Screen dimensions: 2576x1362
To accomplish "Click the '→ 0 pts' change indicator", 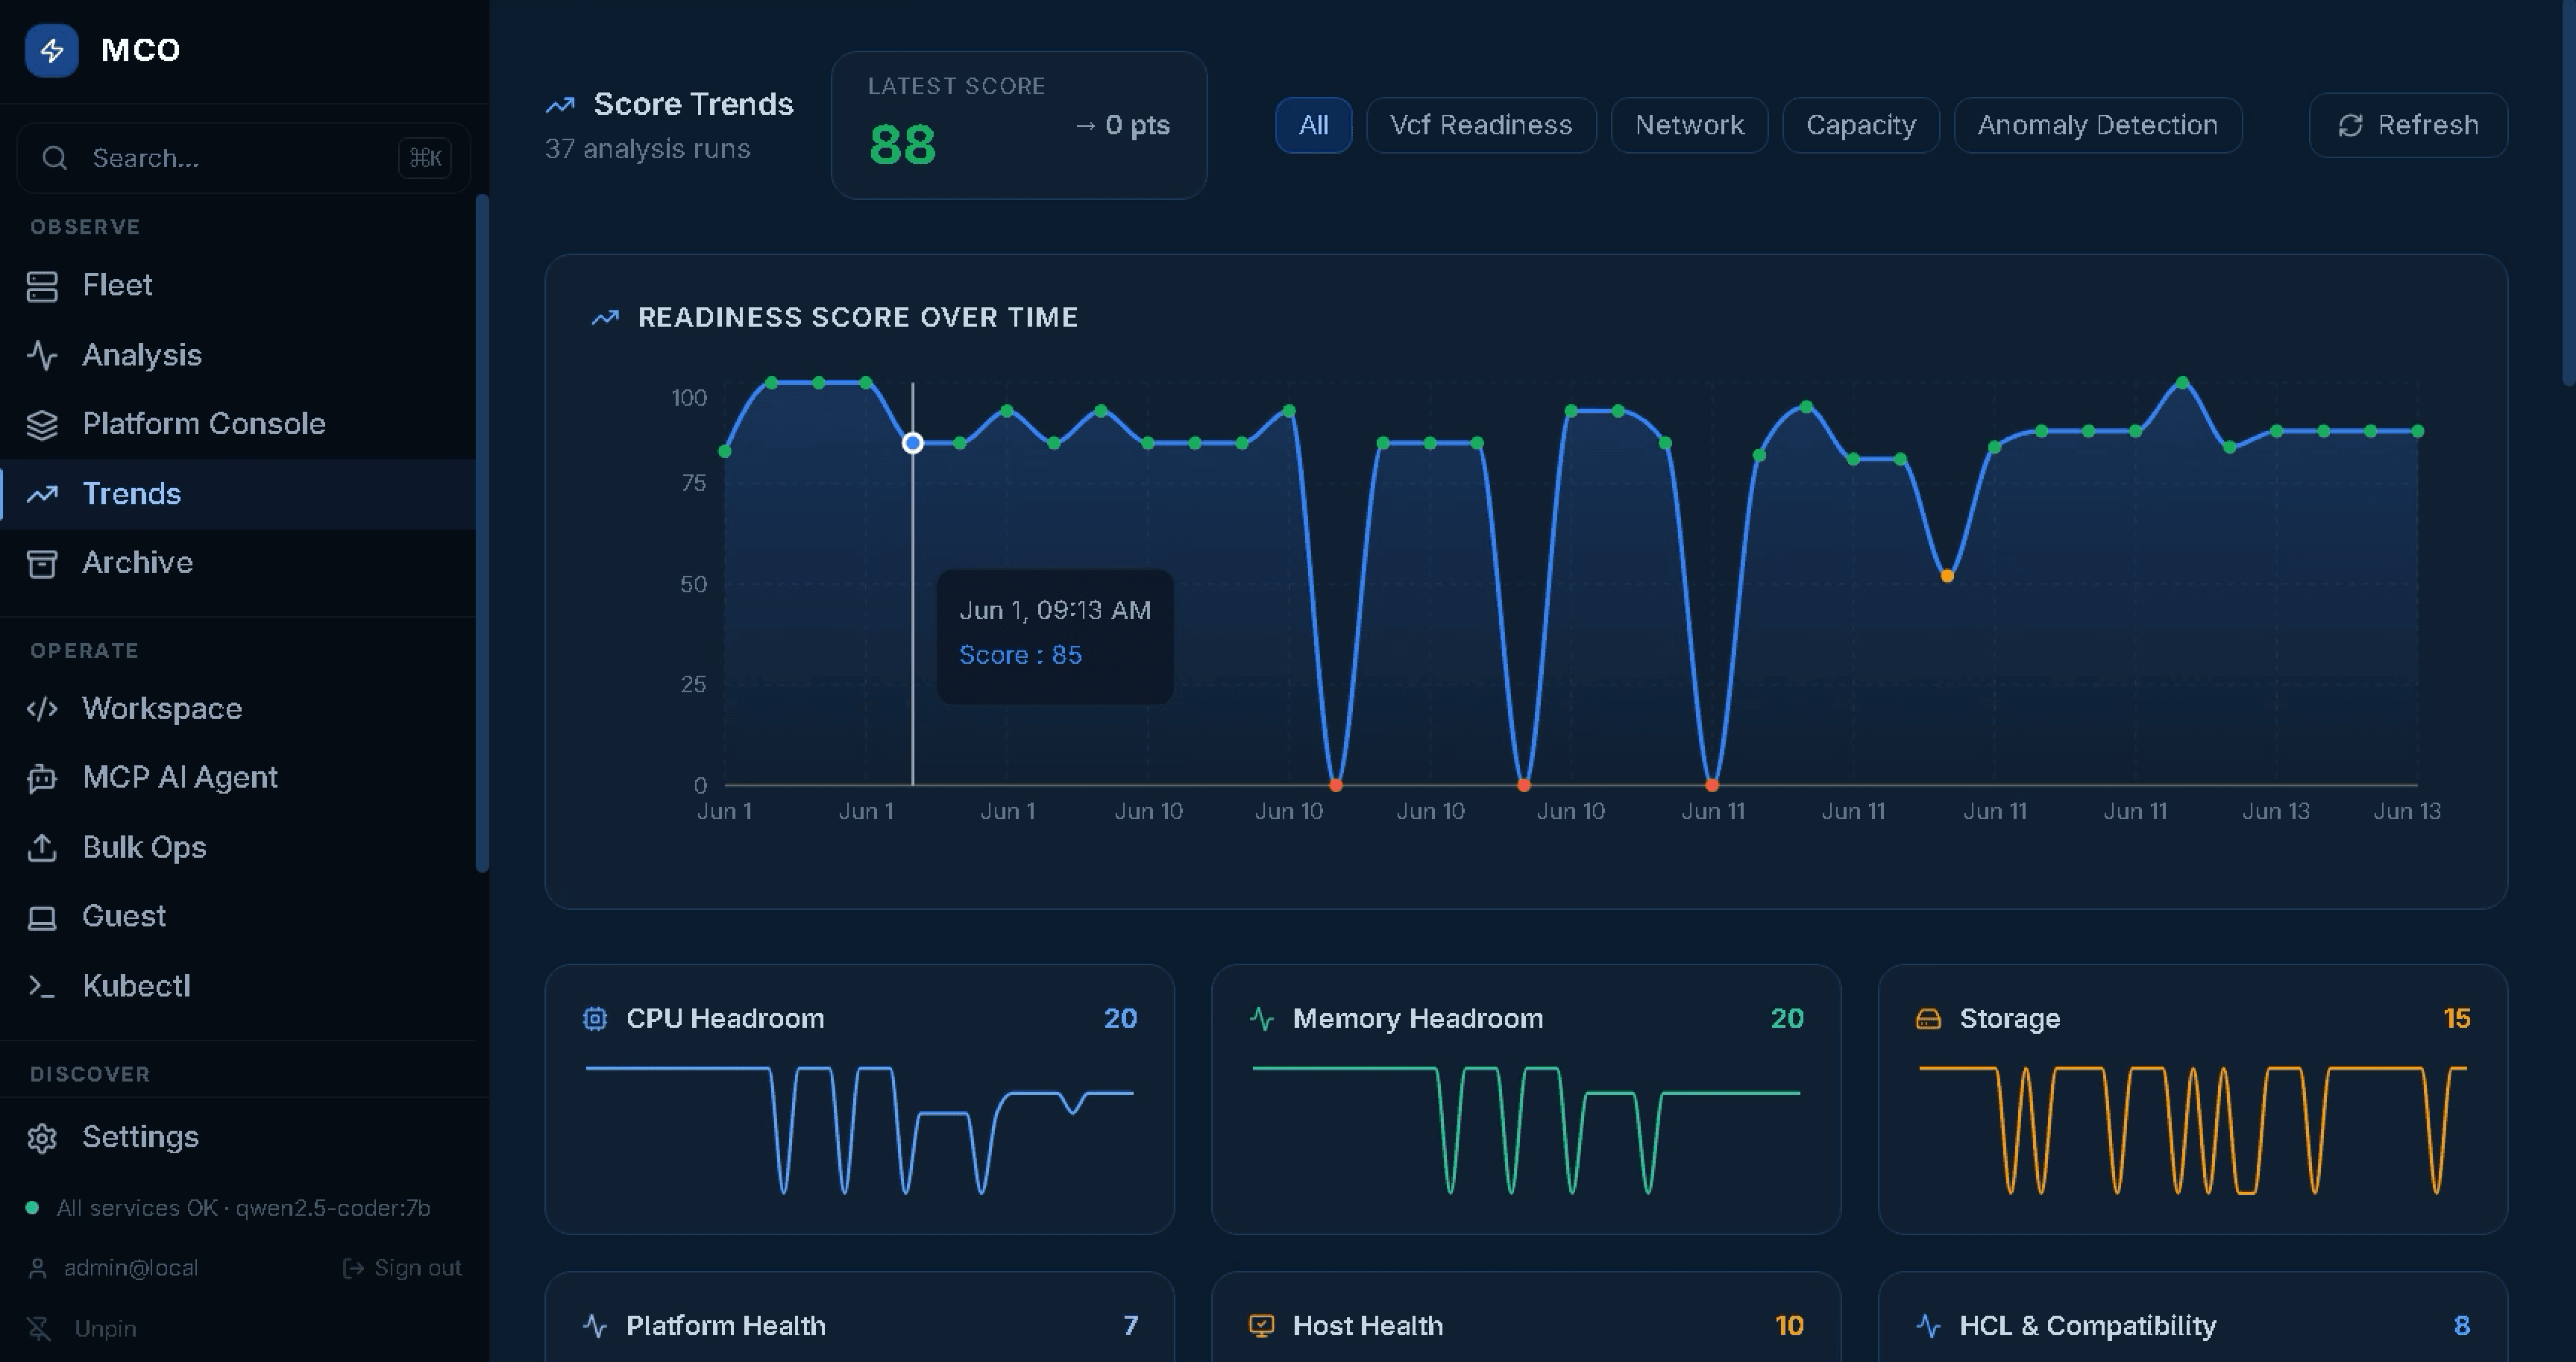I will [x=1122, y=125].
